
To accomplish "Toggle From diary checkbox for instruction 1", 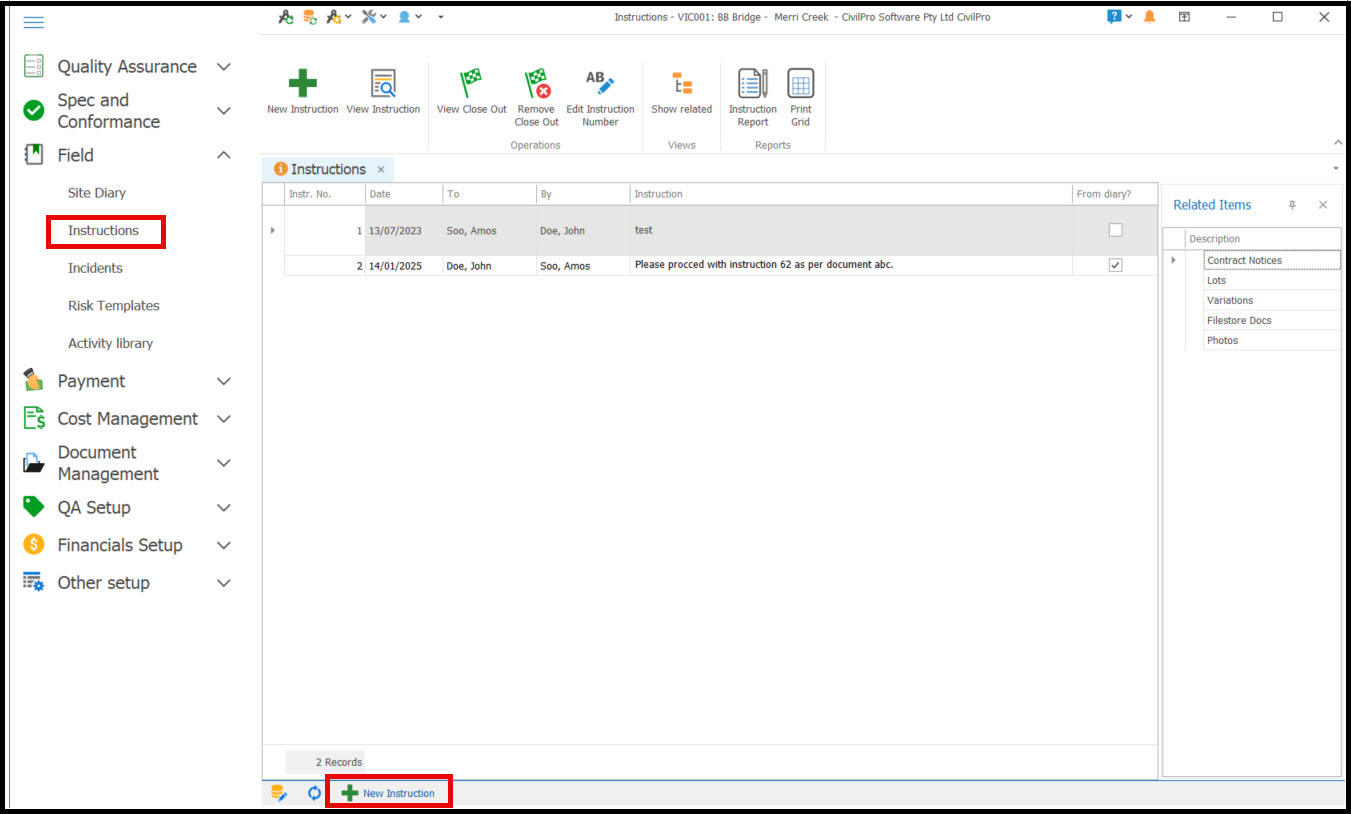I will pyautogui.click(x=1115, y=230).
